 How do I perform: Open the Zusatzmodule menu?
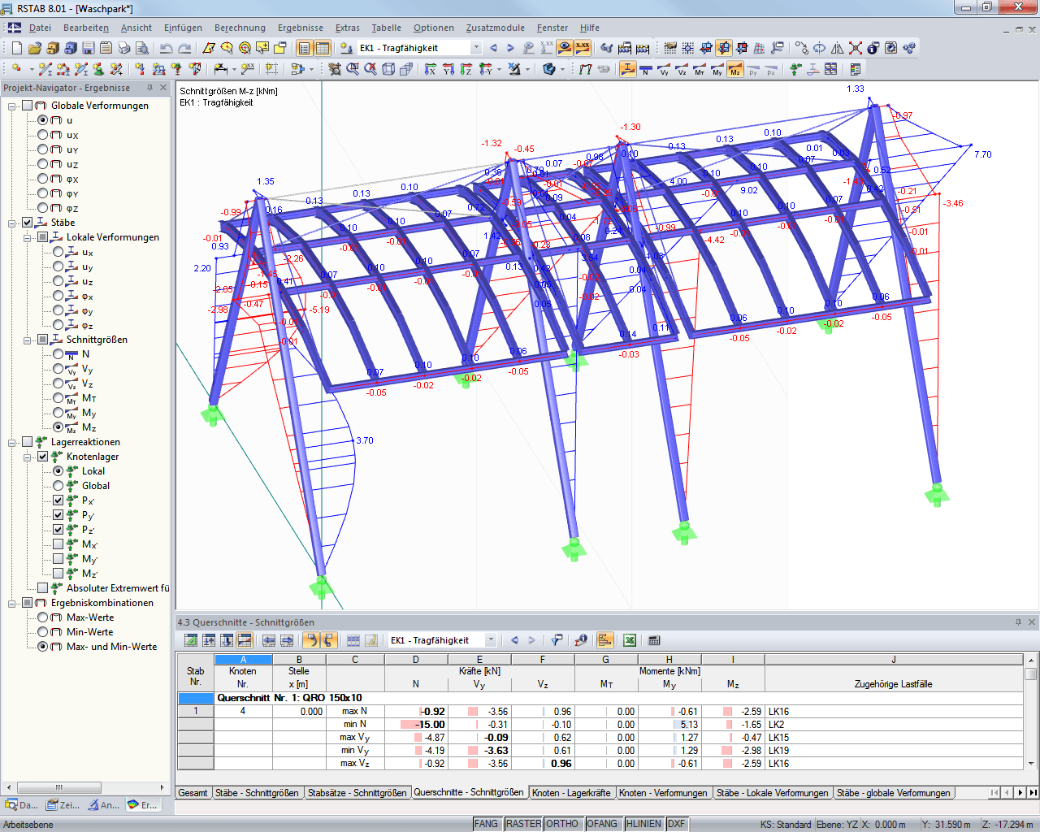[x=495, y=28]
